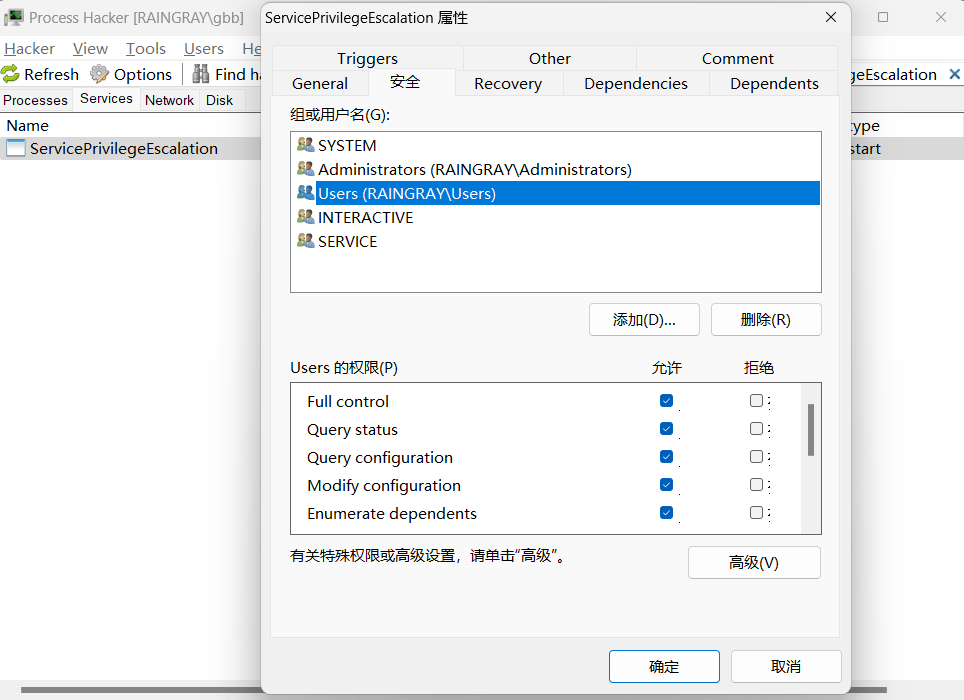Switch to Processes tab in Process Hacker

pyautogui.click(x=36, y=100)
